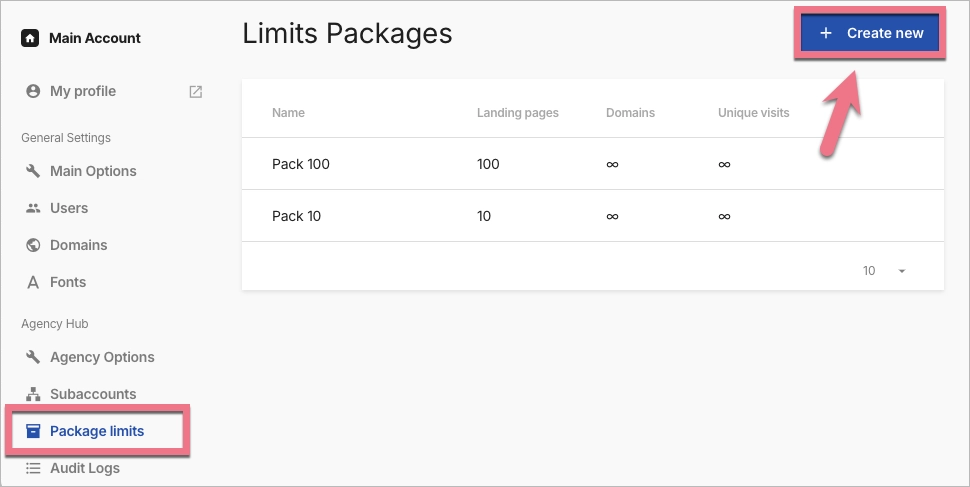970x487 pixels.
Task: Select Package limits in sidebar
Action: pyautogui.click(x=97, y=431)
